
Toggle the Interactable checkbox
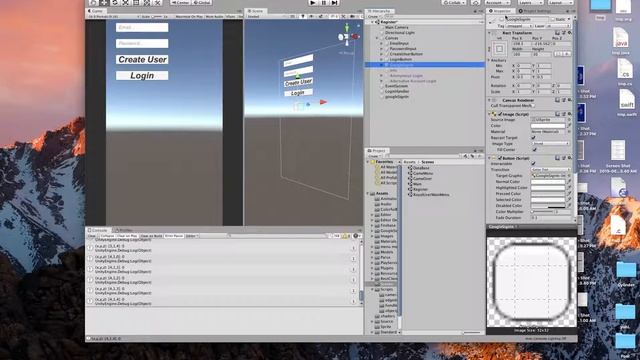click(533, 164)
